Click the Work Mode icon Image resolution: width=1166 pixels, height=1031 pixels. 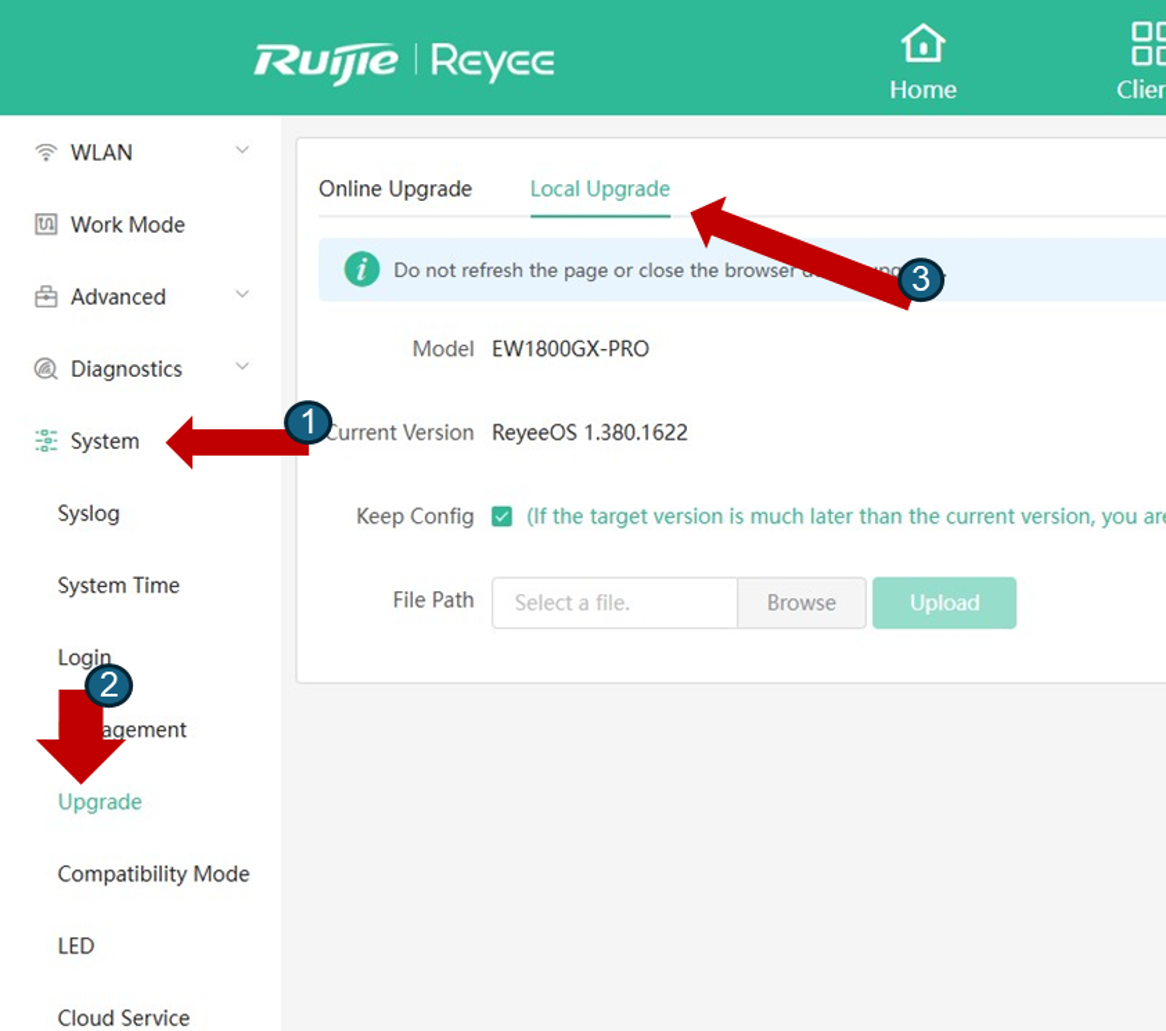tap(46, 224)
